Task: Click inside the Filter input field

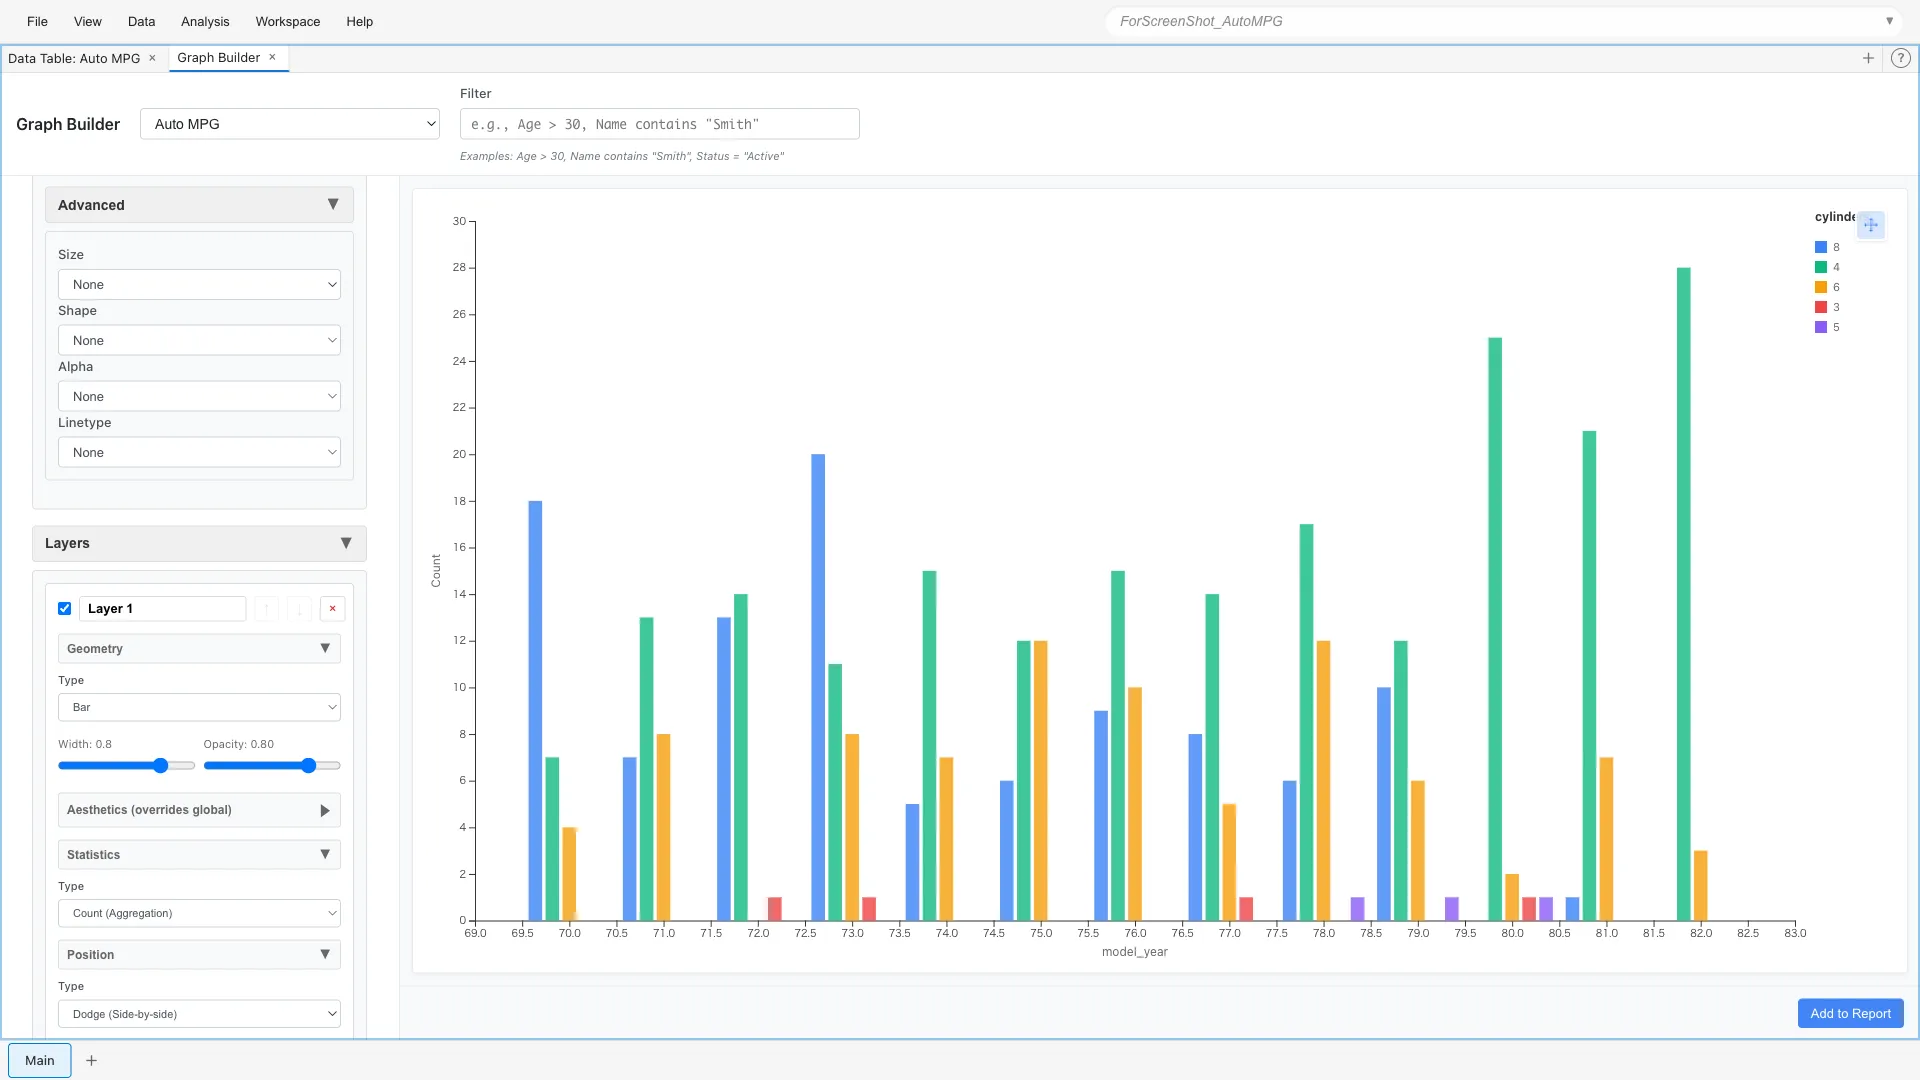Action: click(x=658, y=123)
